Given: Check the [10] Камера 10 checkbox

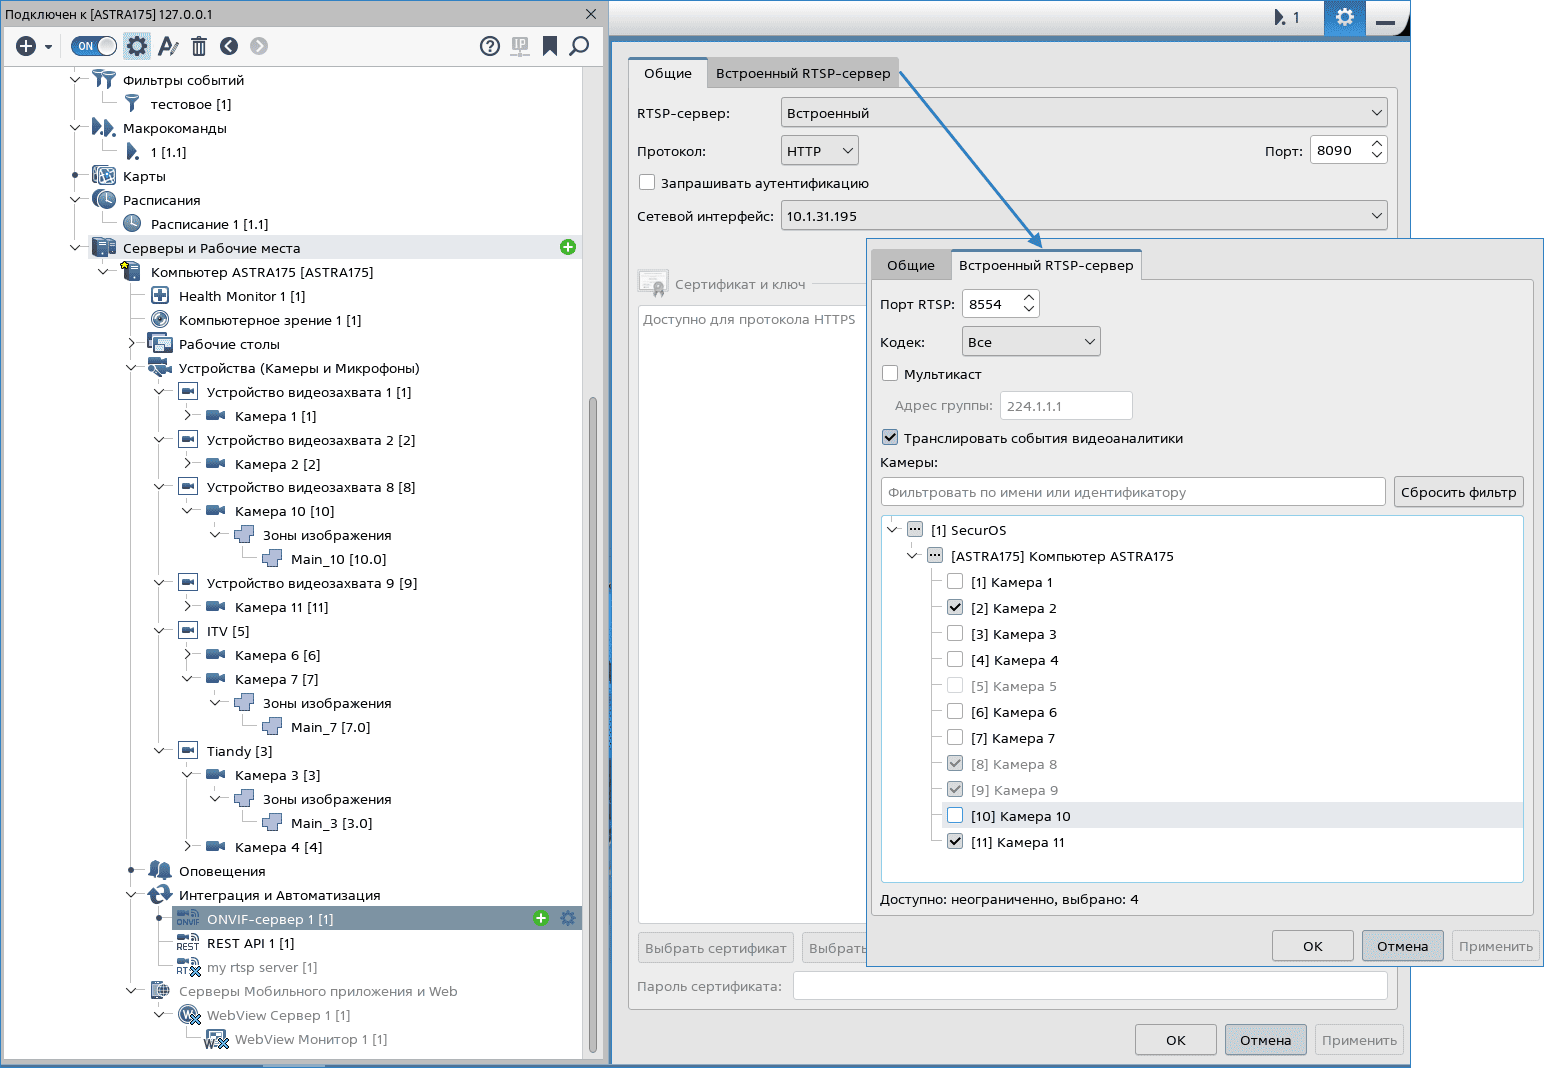Looking at the screenshot, I should pos(955,816).
